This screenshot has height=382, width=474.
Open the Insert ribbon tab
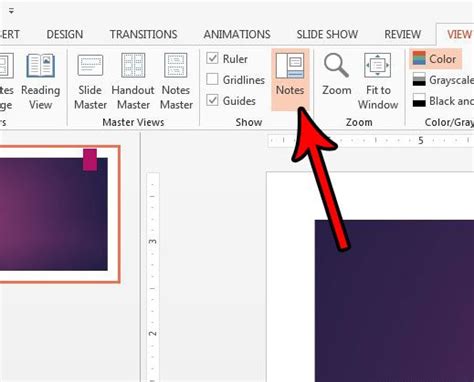[9, 34]
